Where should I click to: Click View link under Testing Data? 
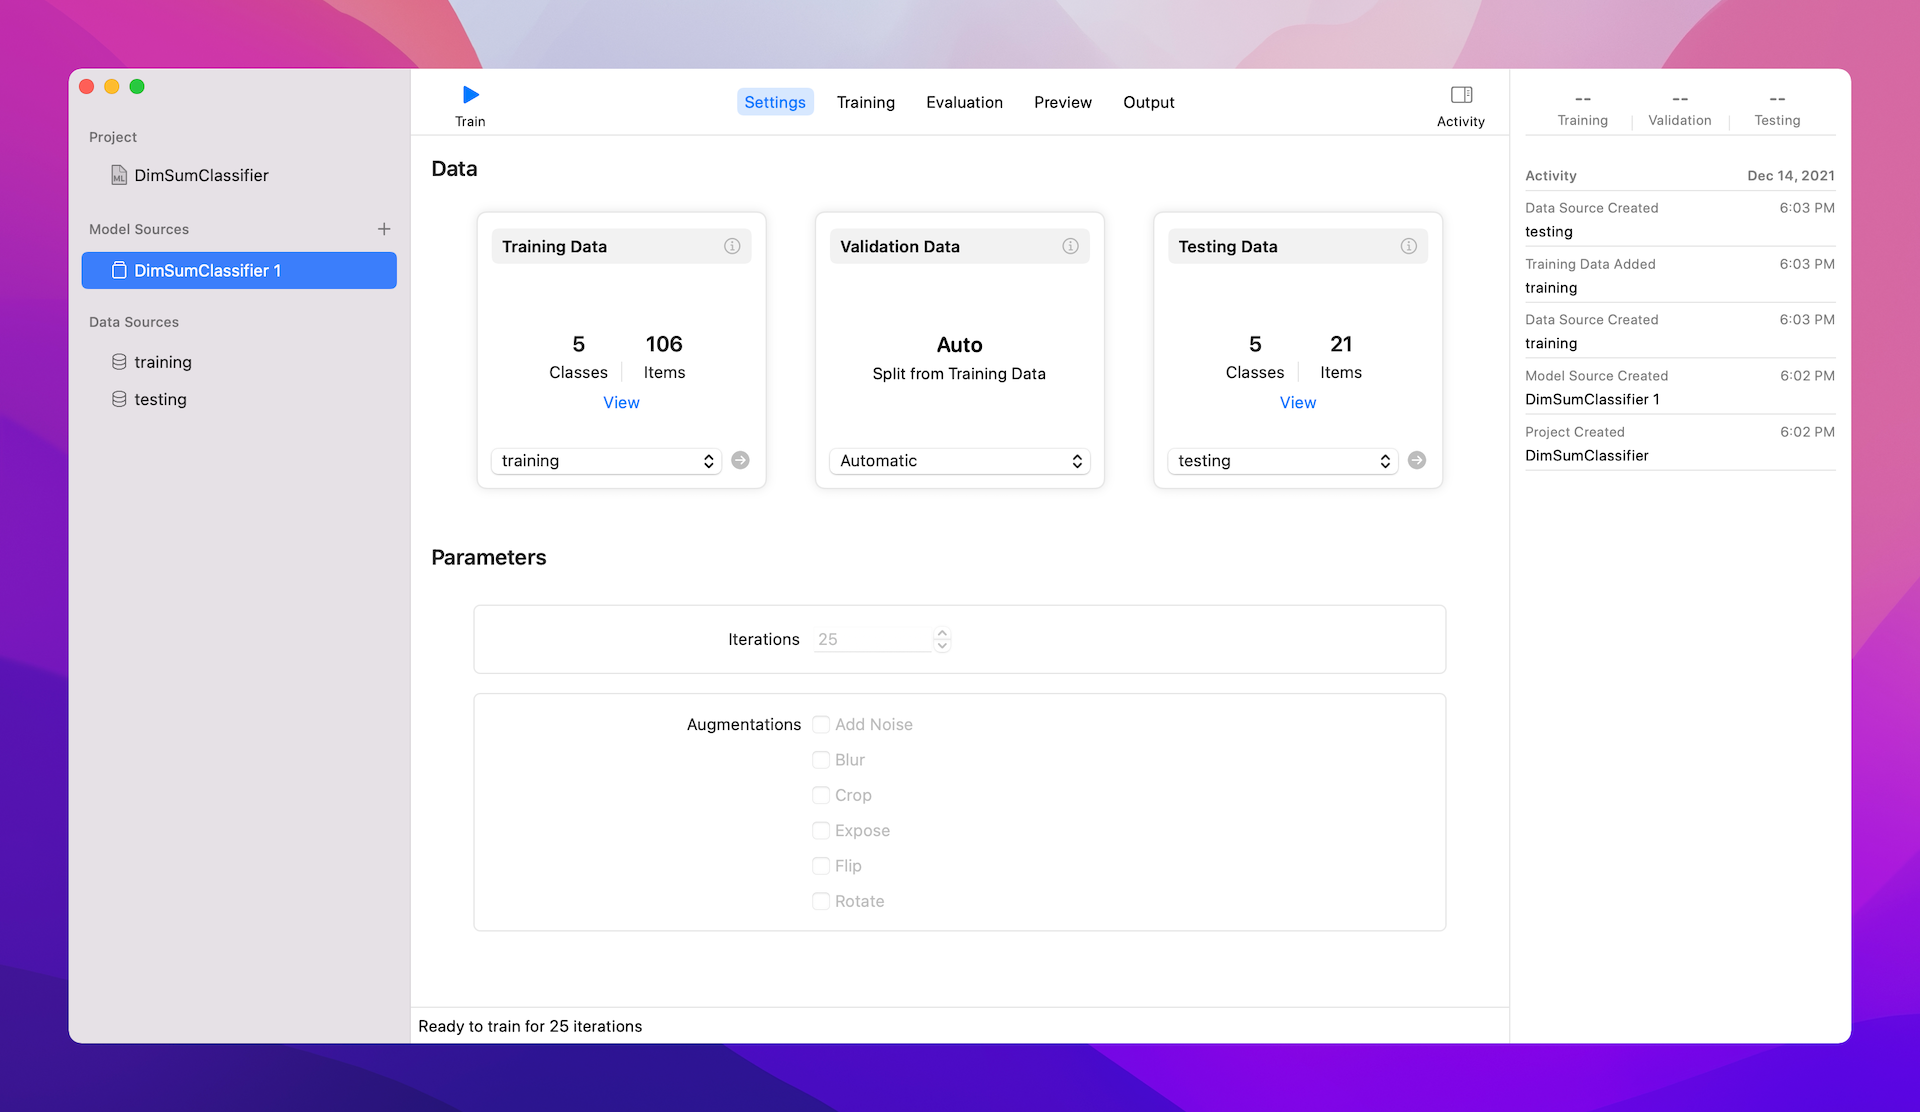[1297, 402]
